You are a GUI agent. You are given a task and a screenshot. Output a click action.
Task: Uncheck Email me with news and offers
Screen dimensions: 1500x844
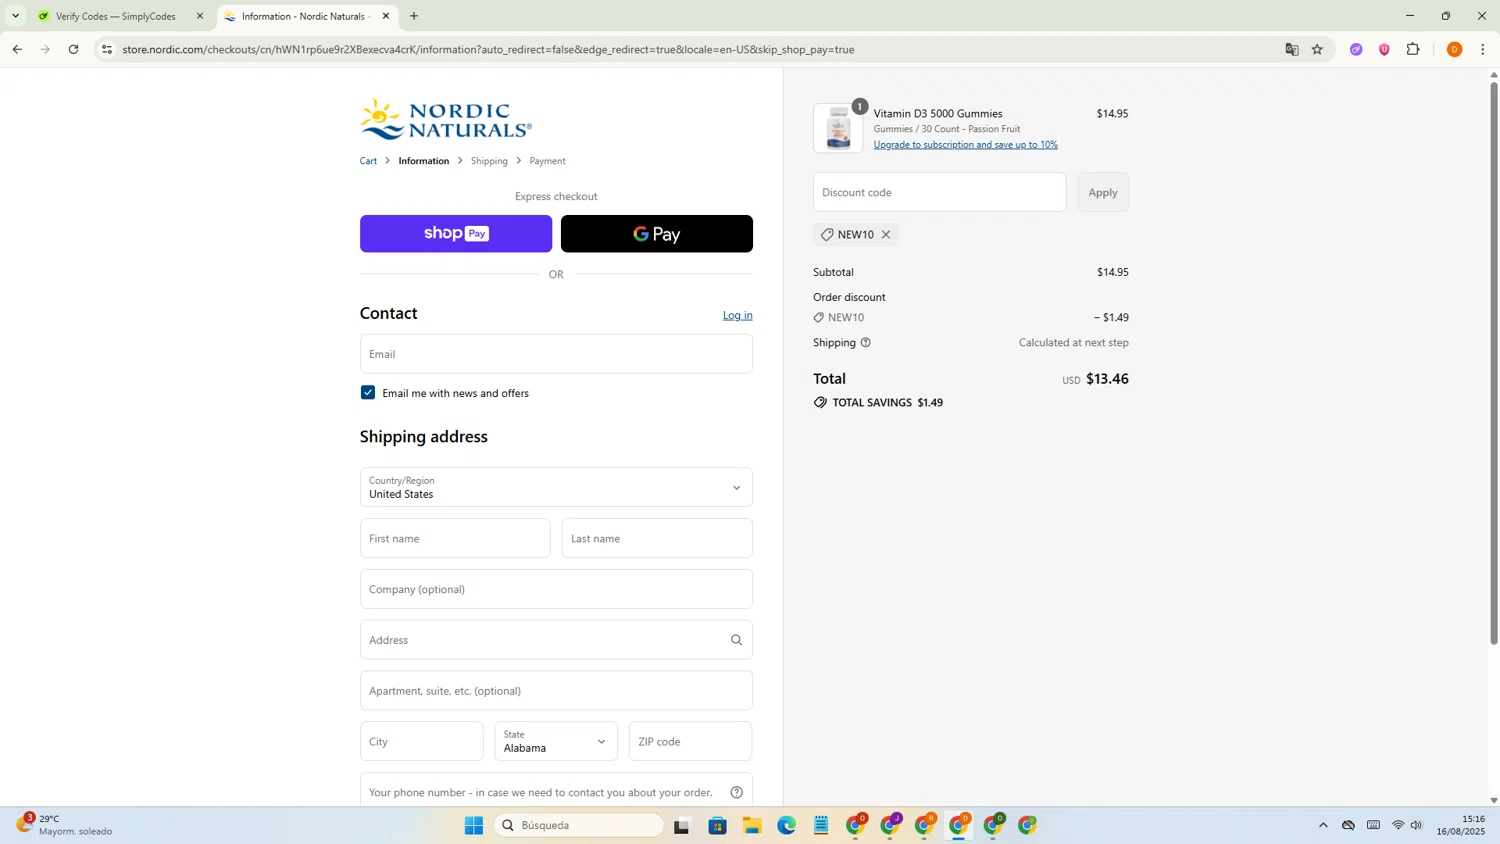[368, 393]
